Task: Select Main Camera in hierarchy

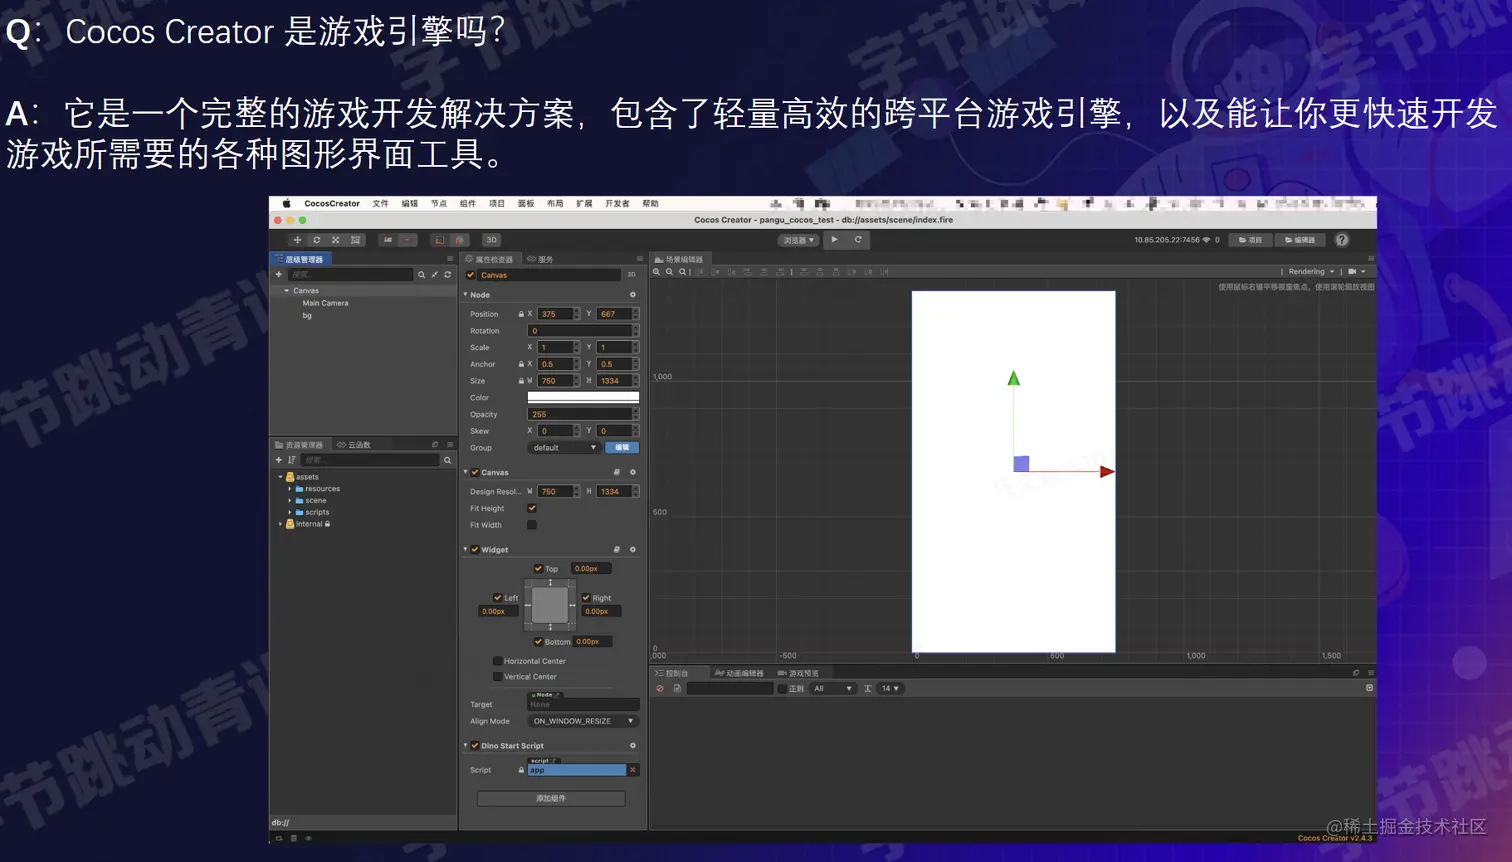Action: coord(325,303)
